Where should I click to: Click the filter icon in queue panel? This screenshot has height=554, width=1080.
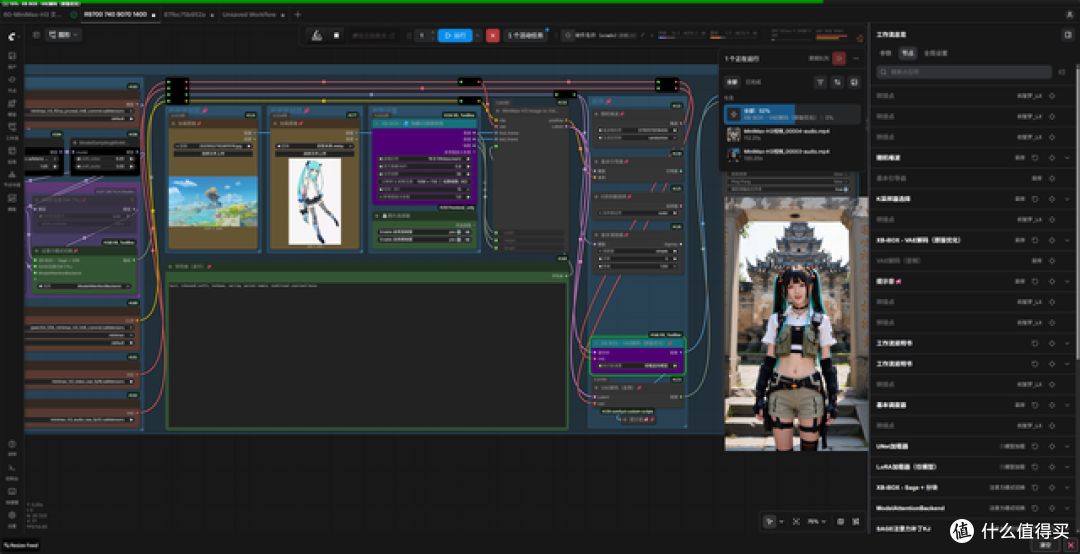[x=820, y=82]
